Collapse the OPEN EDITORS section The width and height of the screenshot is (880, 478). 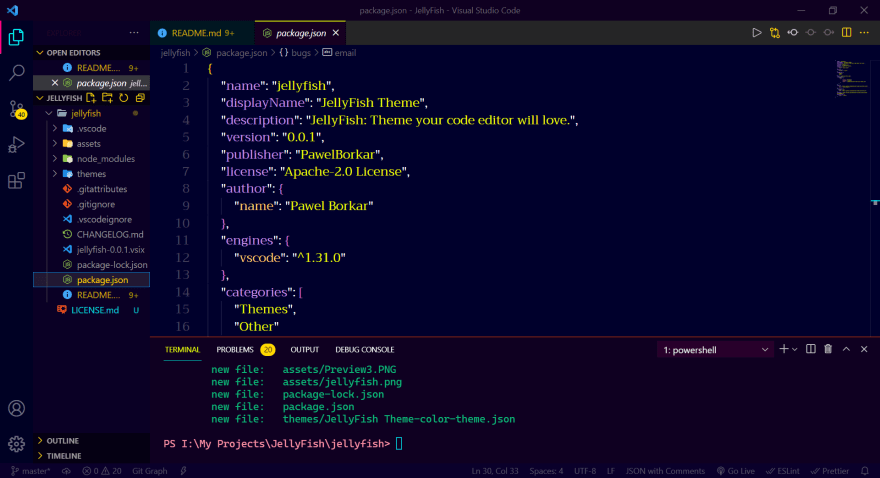tap(91, 52)
